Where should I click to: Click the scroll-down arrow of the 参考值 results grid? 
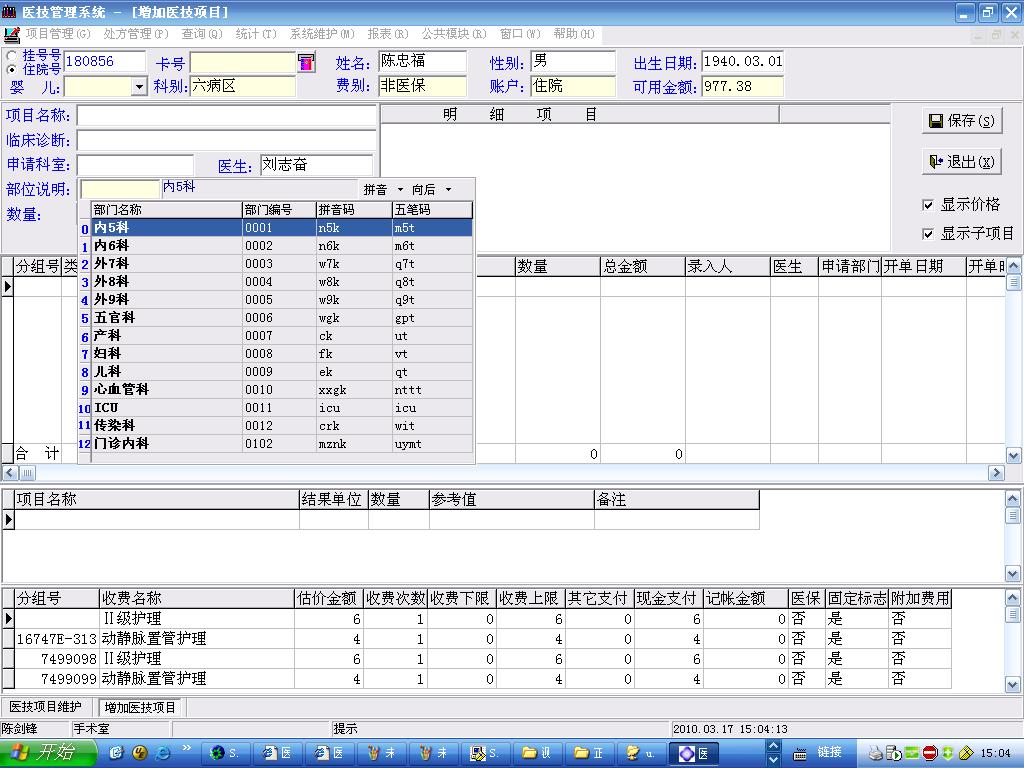(x=1012, y=574)
